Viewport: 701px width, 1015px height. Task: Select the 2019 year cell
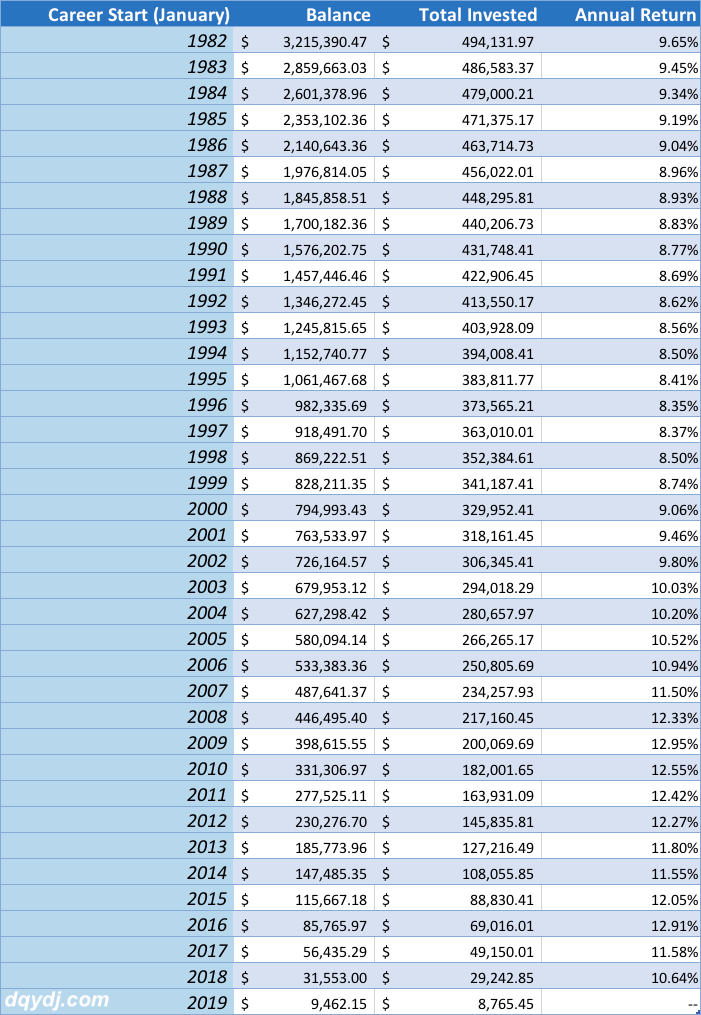tap(117, 1002)
